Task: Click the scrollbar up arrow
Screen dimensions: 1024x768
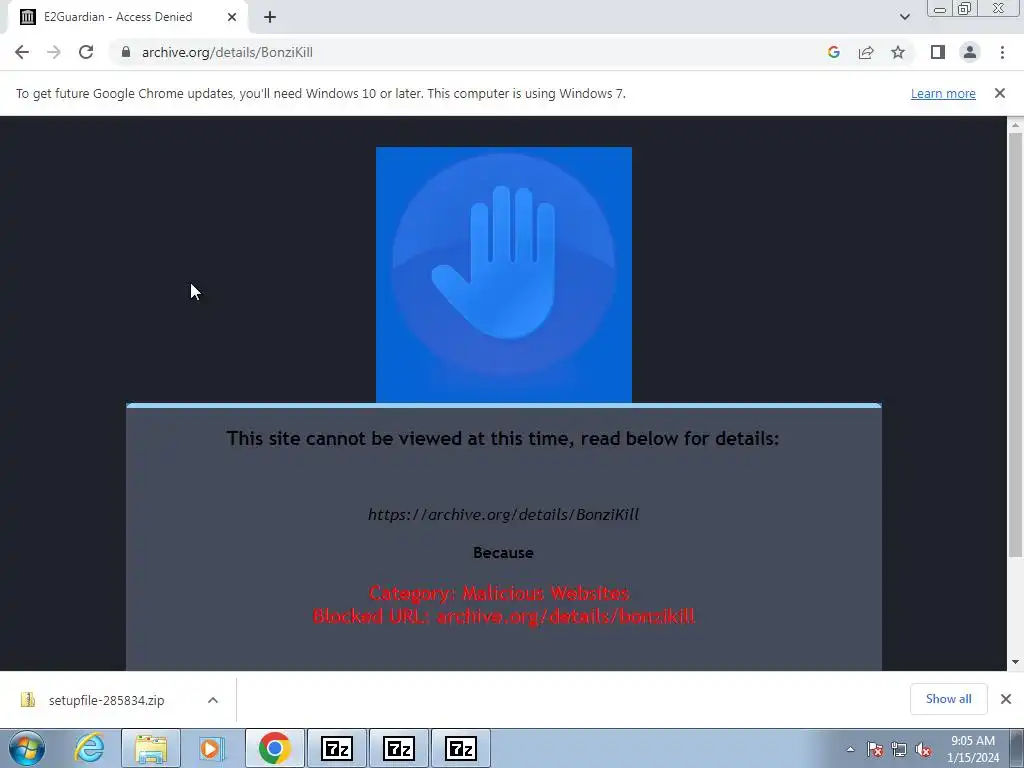Action: click(1015, 124)
